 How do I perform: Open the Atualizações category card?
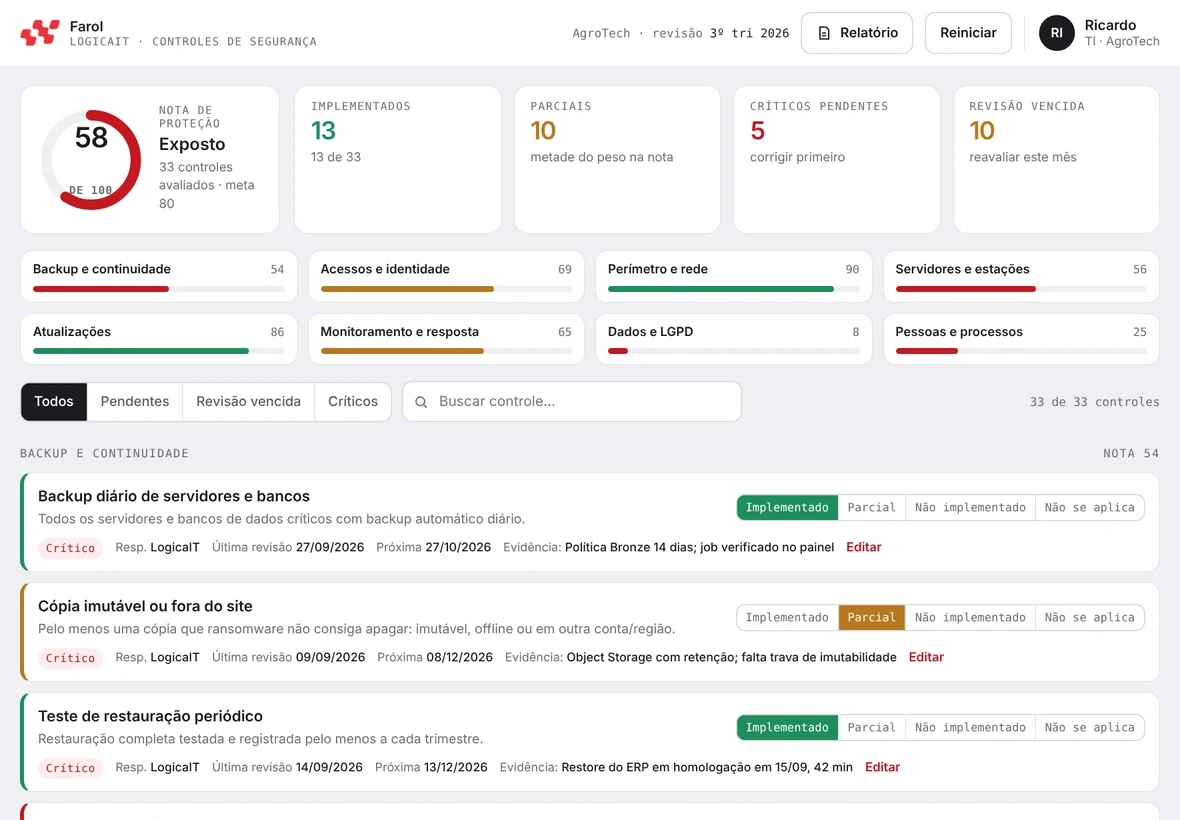[159, 339]
